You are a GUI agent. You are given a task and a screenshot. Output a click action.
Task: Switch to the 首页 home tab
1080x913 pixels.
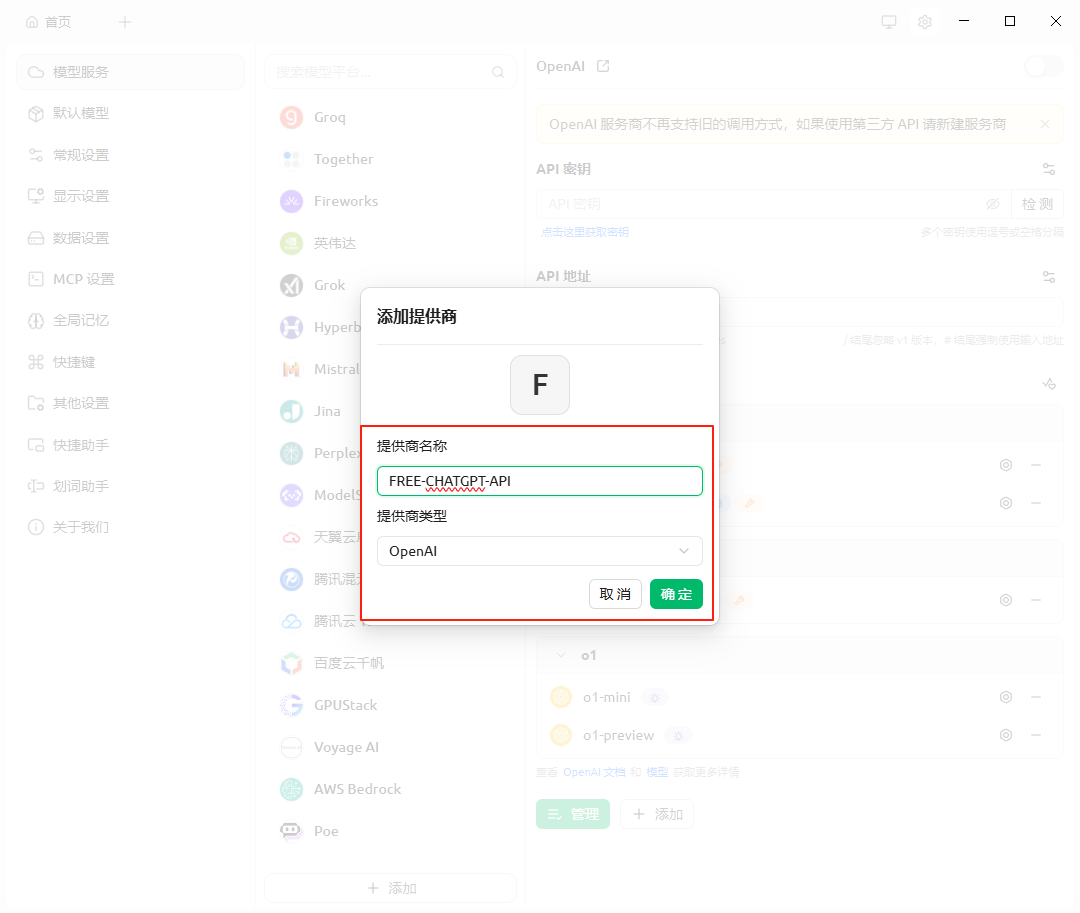click(48, 22)
